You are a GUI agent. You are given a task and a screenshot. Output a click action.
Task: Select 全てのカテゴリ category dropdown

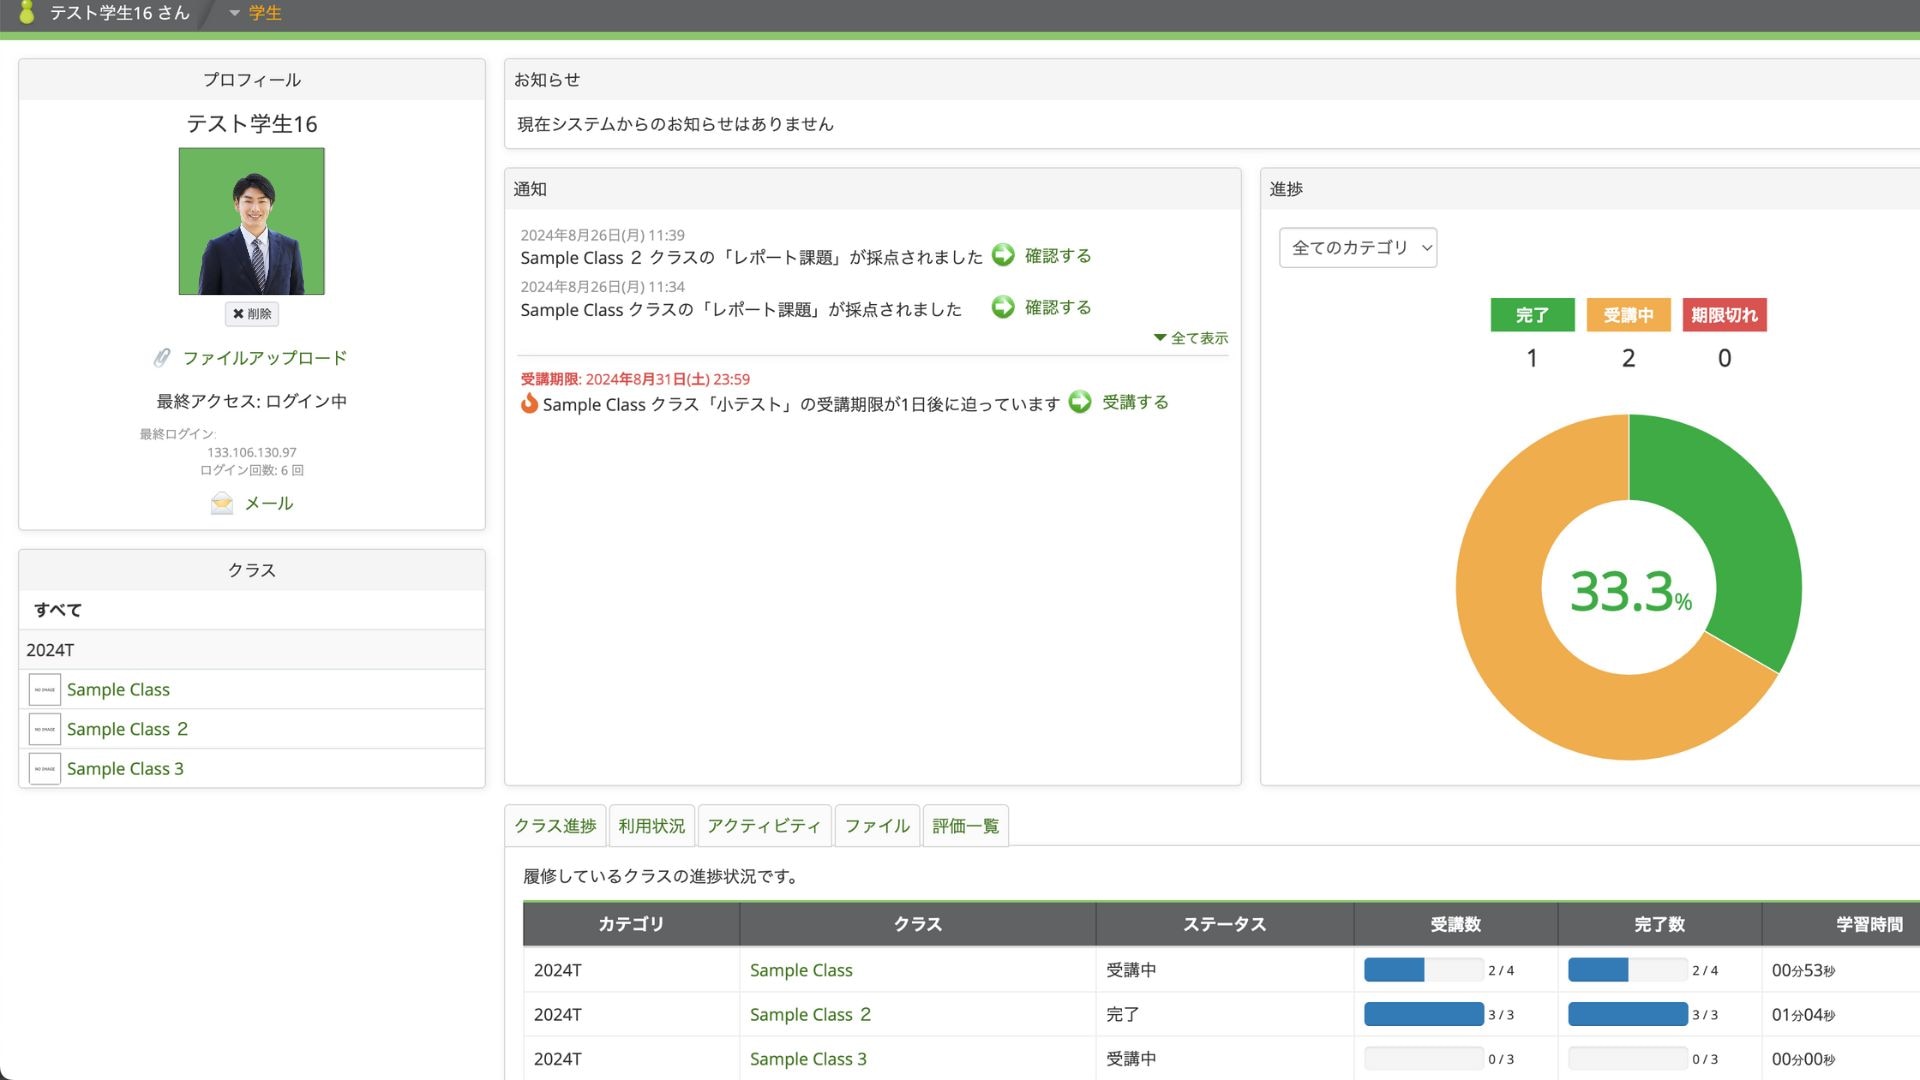click(x=1357, y=247)
